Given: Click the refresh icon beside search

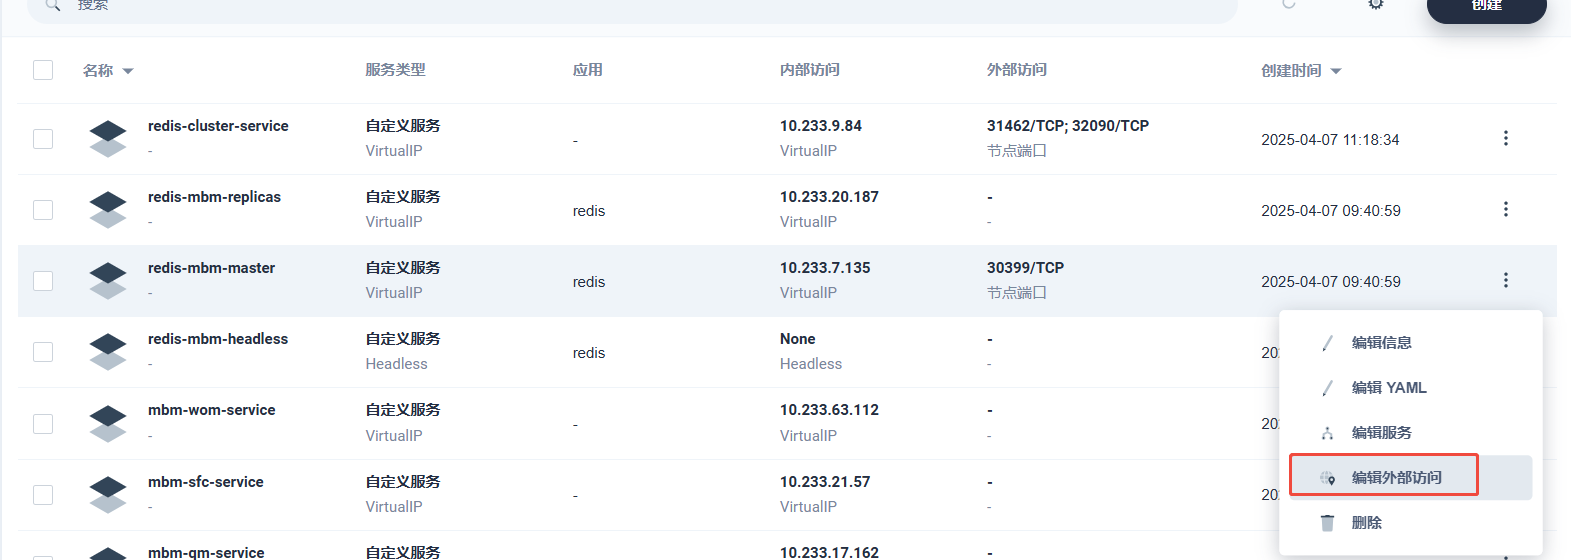Looking at the screenshot, I should [x=1289, y=4].
